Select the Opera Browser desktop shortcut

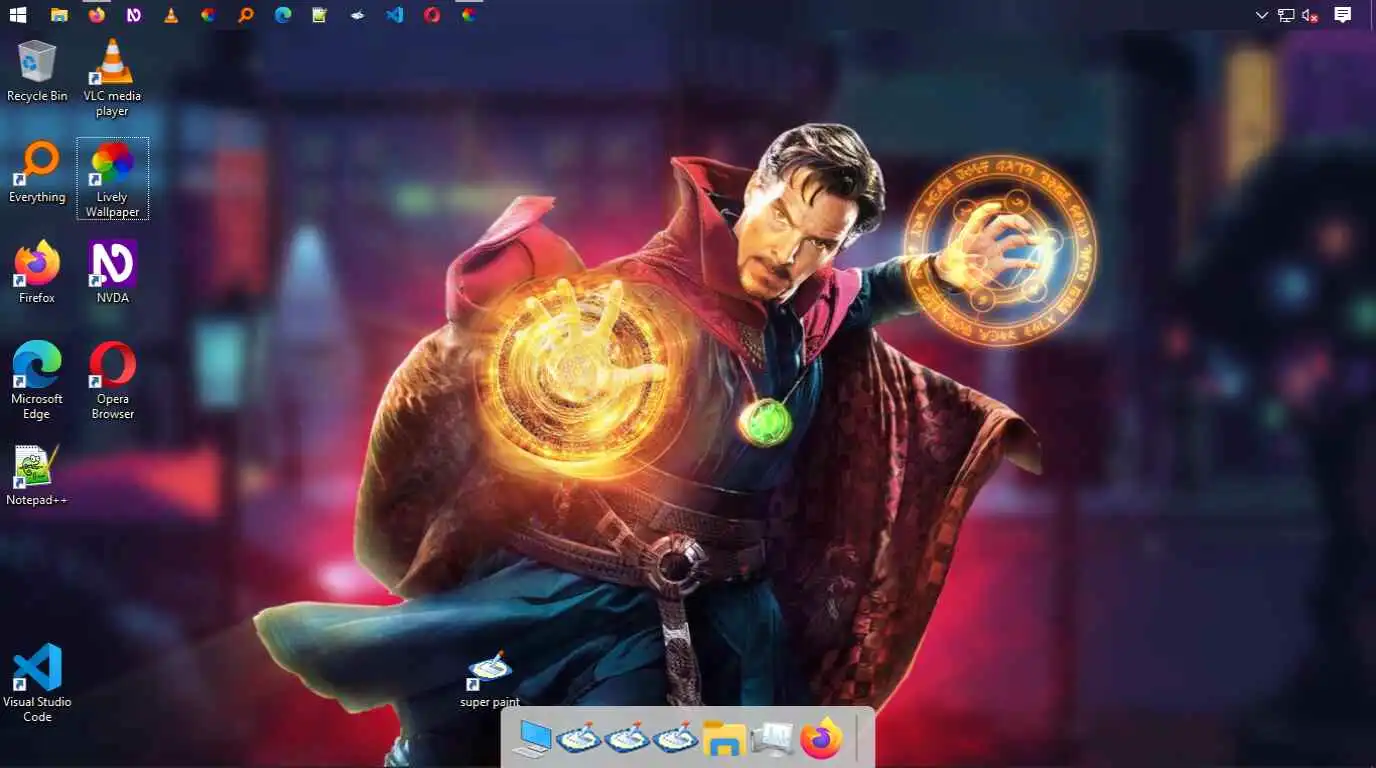(112, 380)
